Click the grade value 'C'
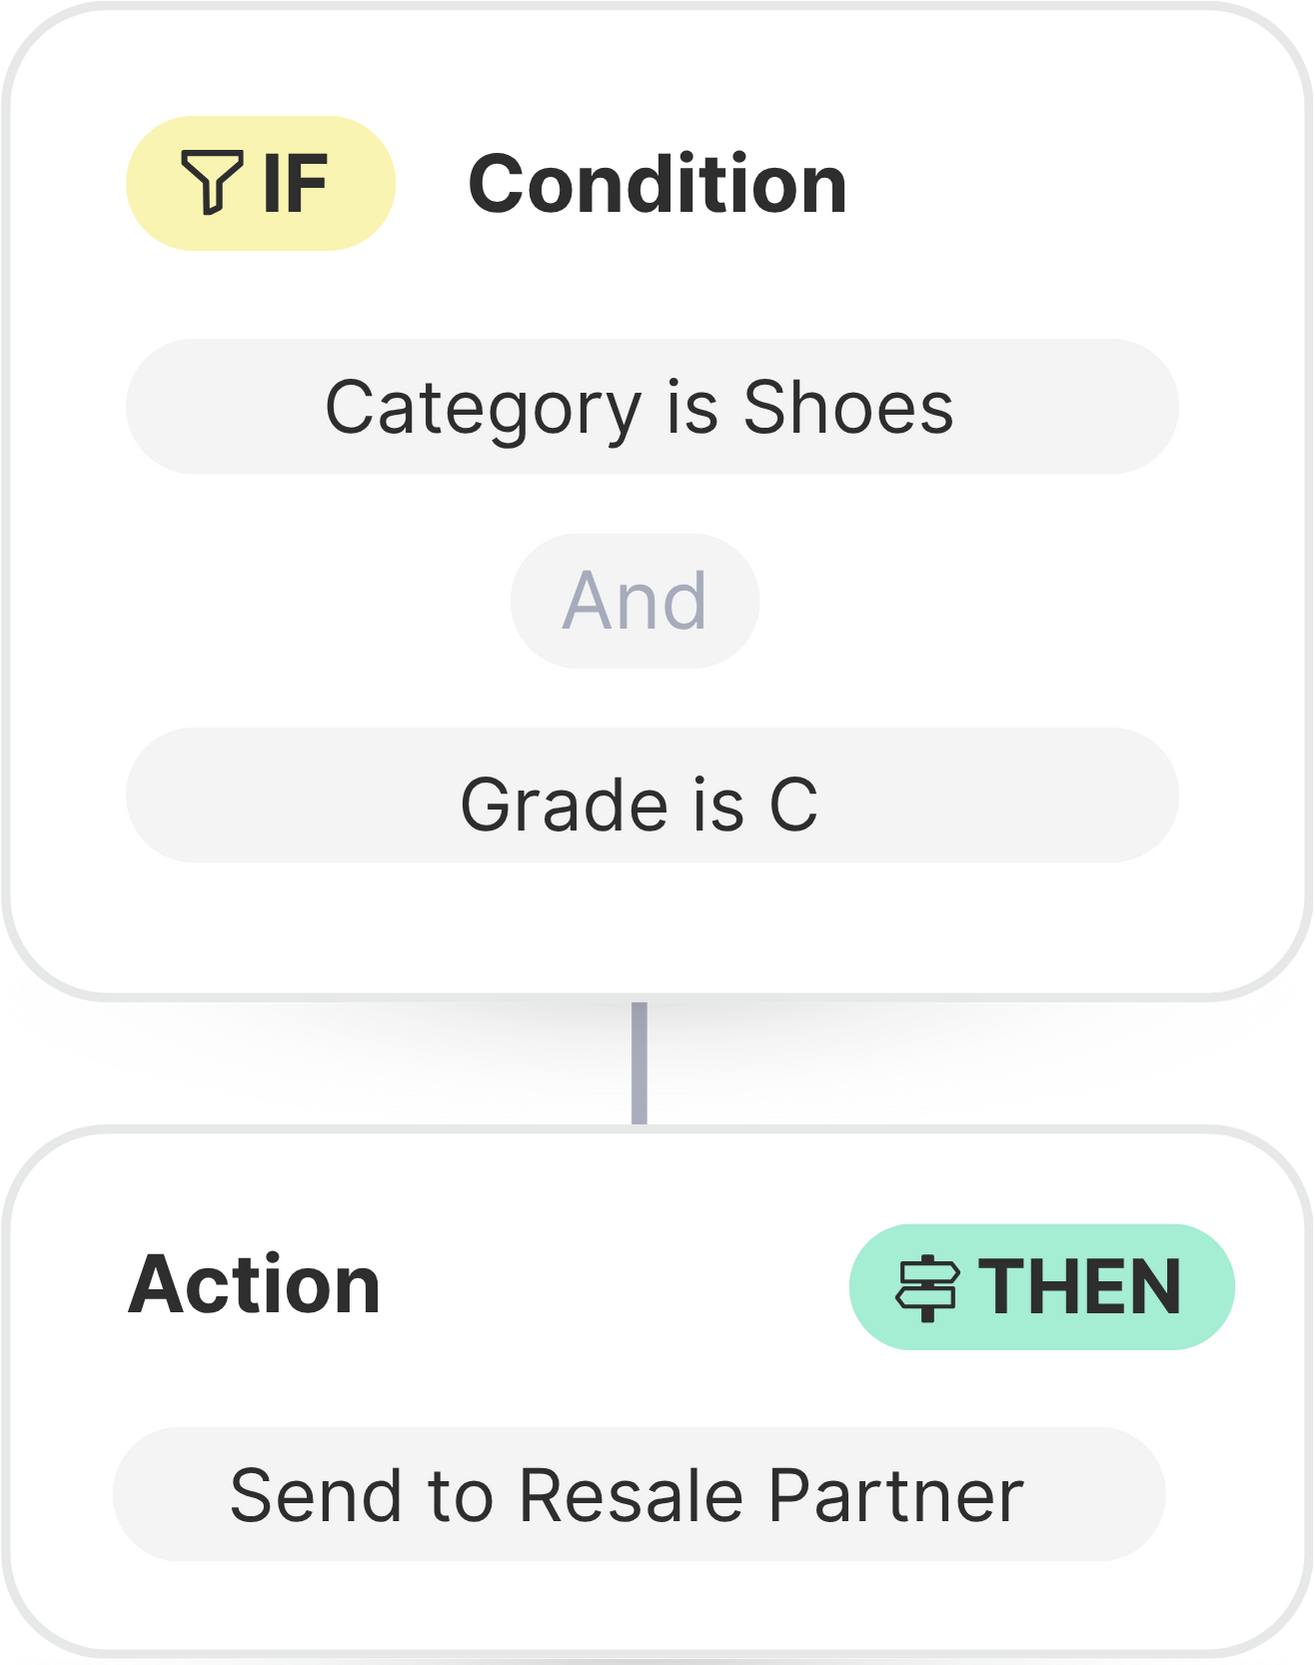Image resolution: width=1315 pixels, height=1665 pixels. pos(794,805)
